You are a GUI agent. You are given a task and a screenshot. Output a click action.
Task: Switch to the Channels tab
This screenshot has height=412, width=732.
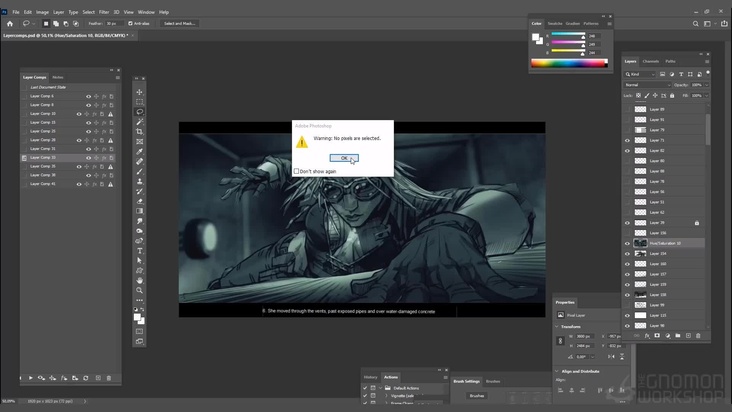(651, 61)
